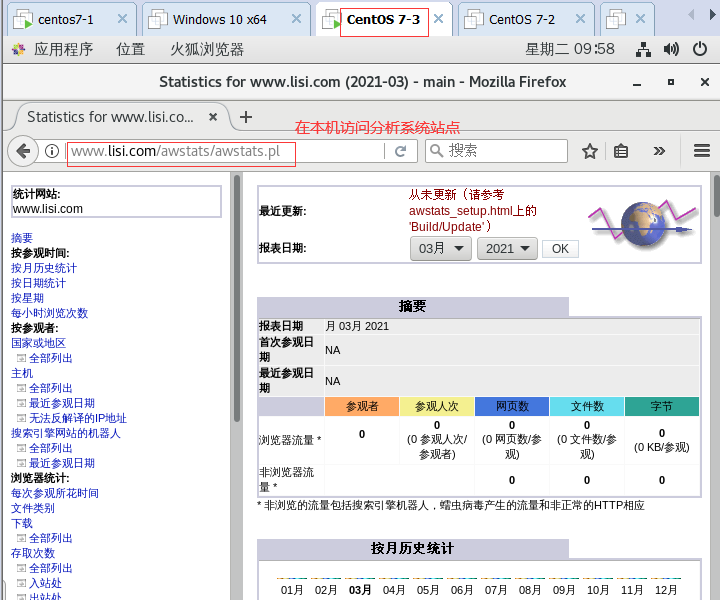Click the 参观人次 yellow column header
This screenshot has width=720, height=600.
(437, 406)
